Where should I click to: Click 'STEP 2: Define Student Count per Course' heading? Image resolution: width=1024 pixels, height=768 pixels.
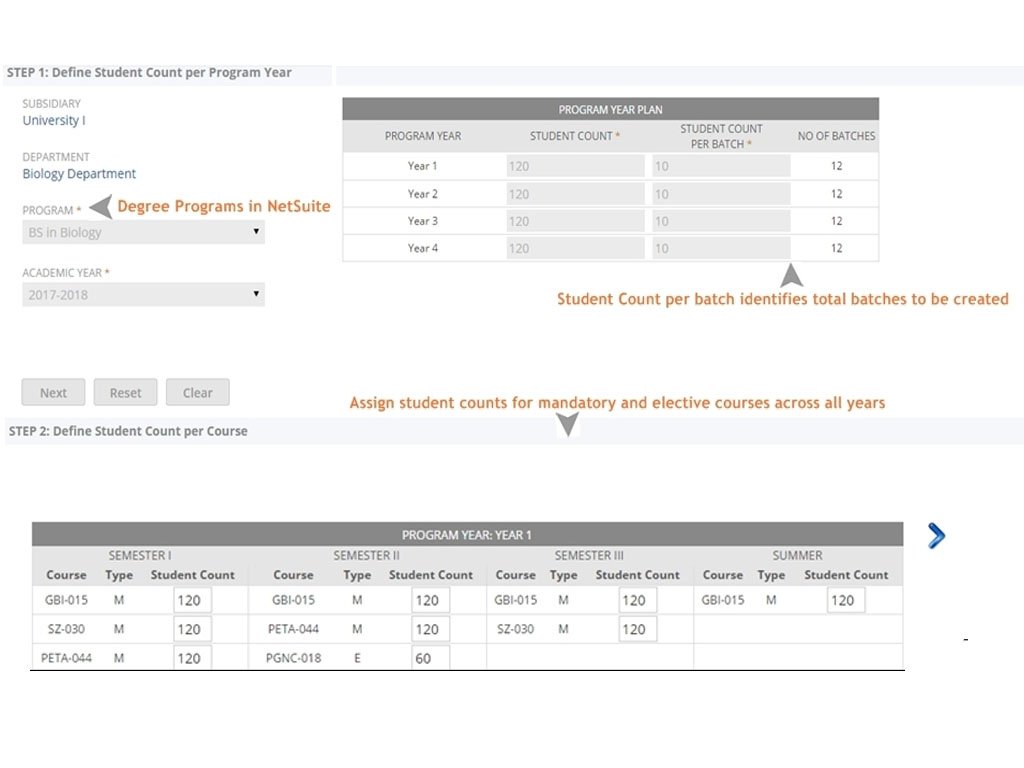pyautogui.click(x=128, y=431)
